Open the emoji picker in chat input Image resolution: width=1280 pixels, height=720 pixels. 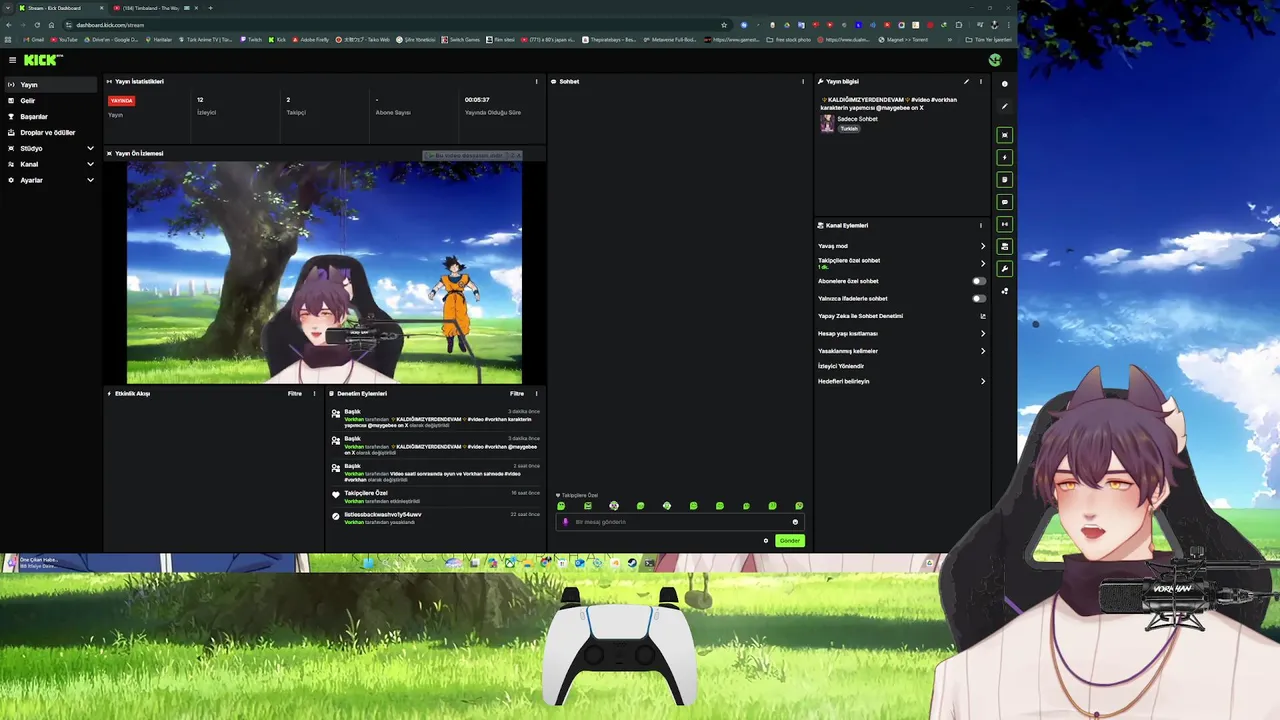click(x=796, y=522)
